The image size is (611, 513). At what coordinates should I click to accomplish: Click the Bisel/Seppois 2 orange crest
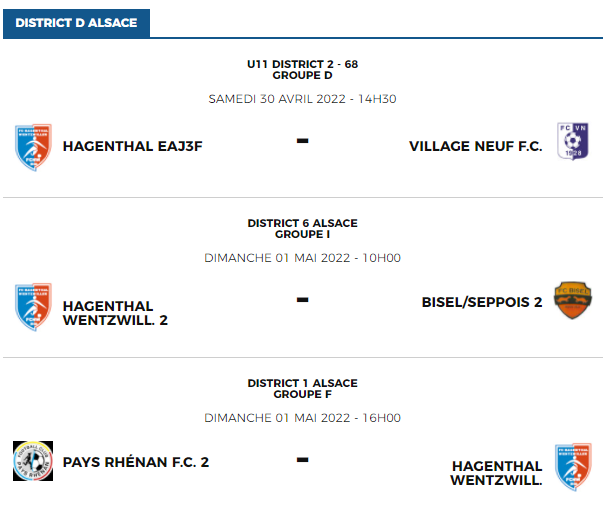click(572, 300)
